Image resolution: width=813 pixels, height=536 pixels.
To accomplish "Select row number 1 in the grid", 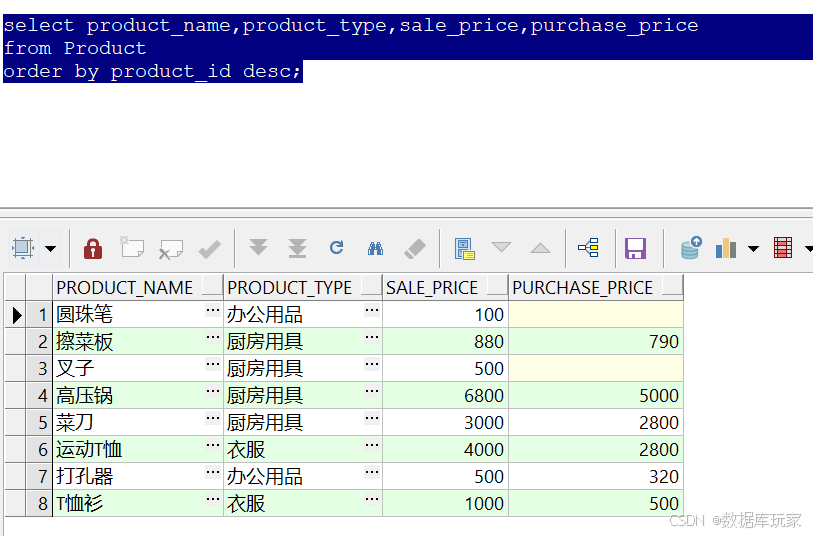I will tap(39, 315).
